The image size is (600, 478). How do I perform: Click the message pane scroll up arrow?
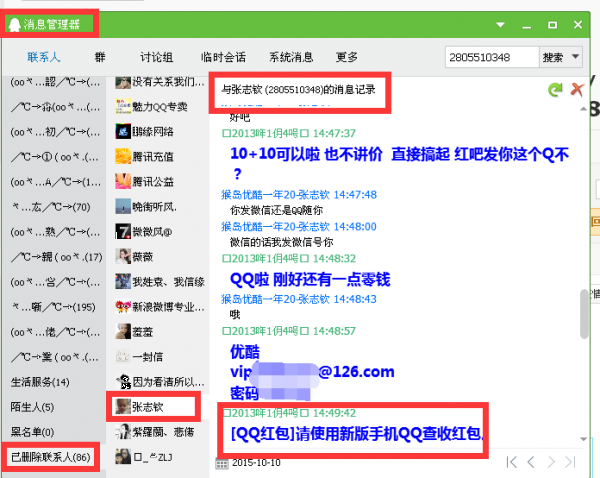[584, 109]
